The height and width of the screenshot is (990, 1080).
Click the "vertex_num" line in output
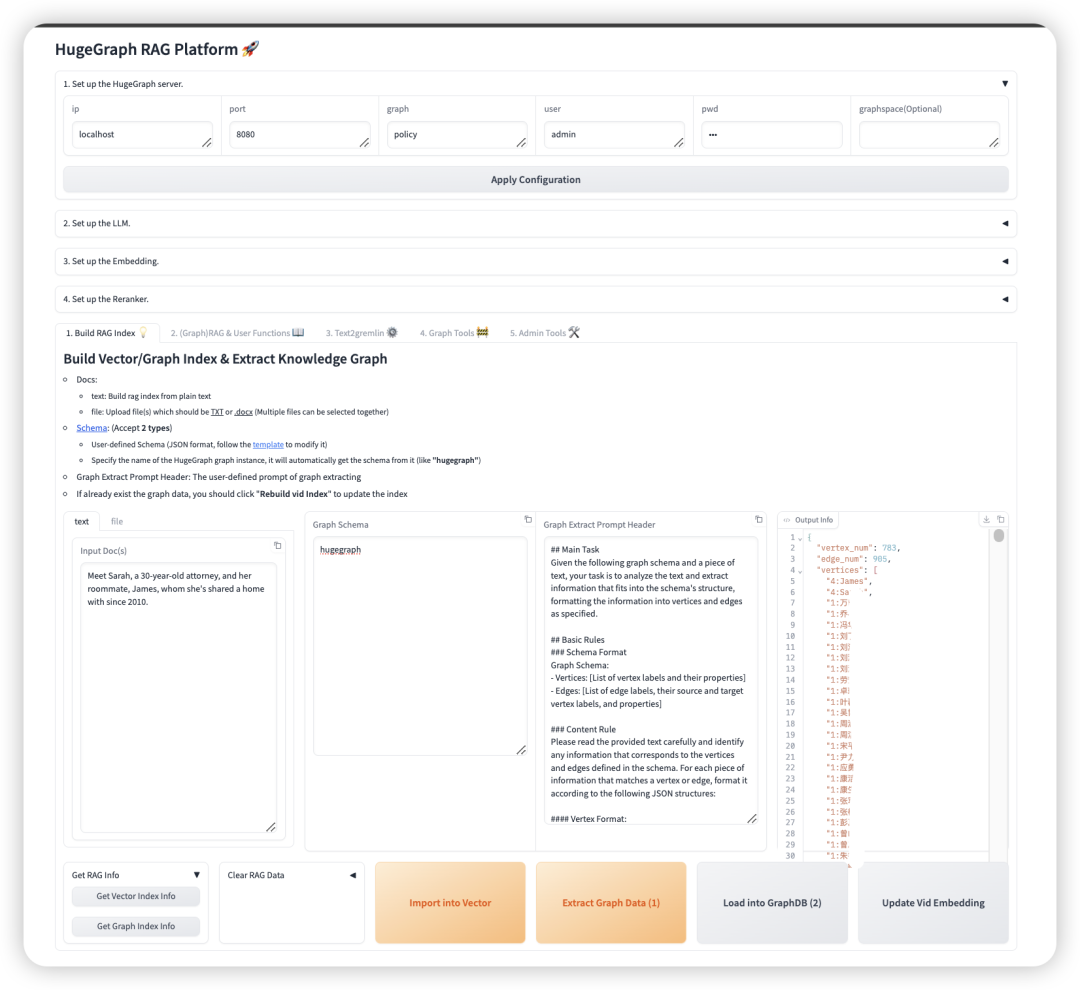(858, 548)
